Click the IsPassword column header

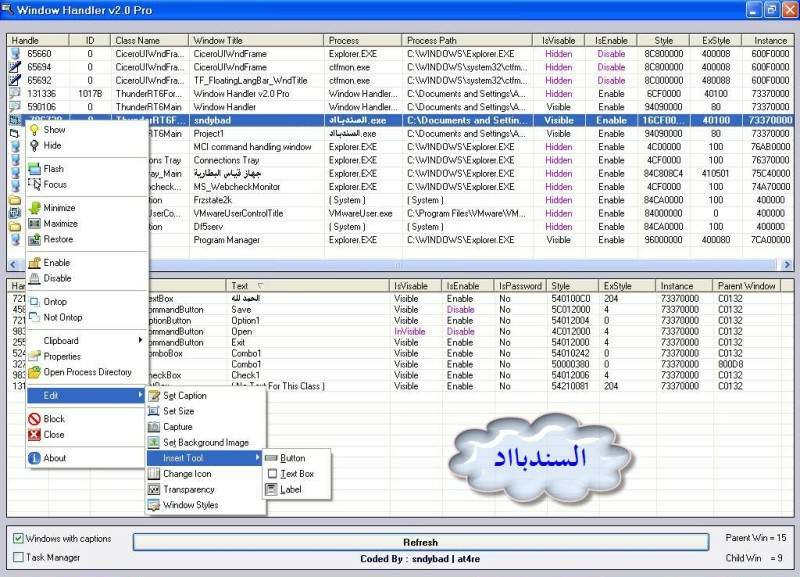coord(520,286)
